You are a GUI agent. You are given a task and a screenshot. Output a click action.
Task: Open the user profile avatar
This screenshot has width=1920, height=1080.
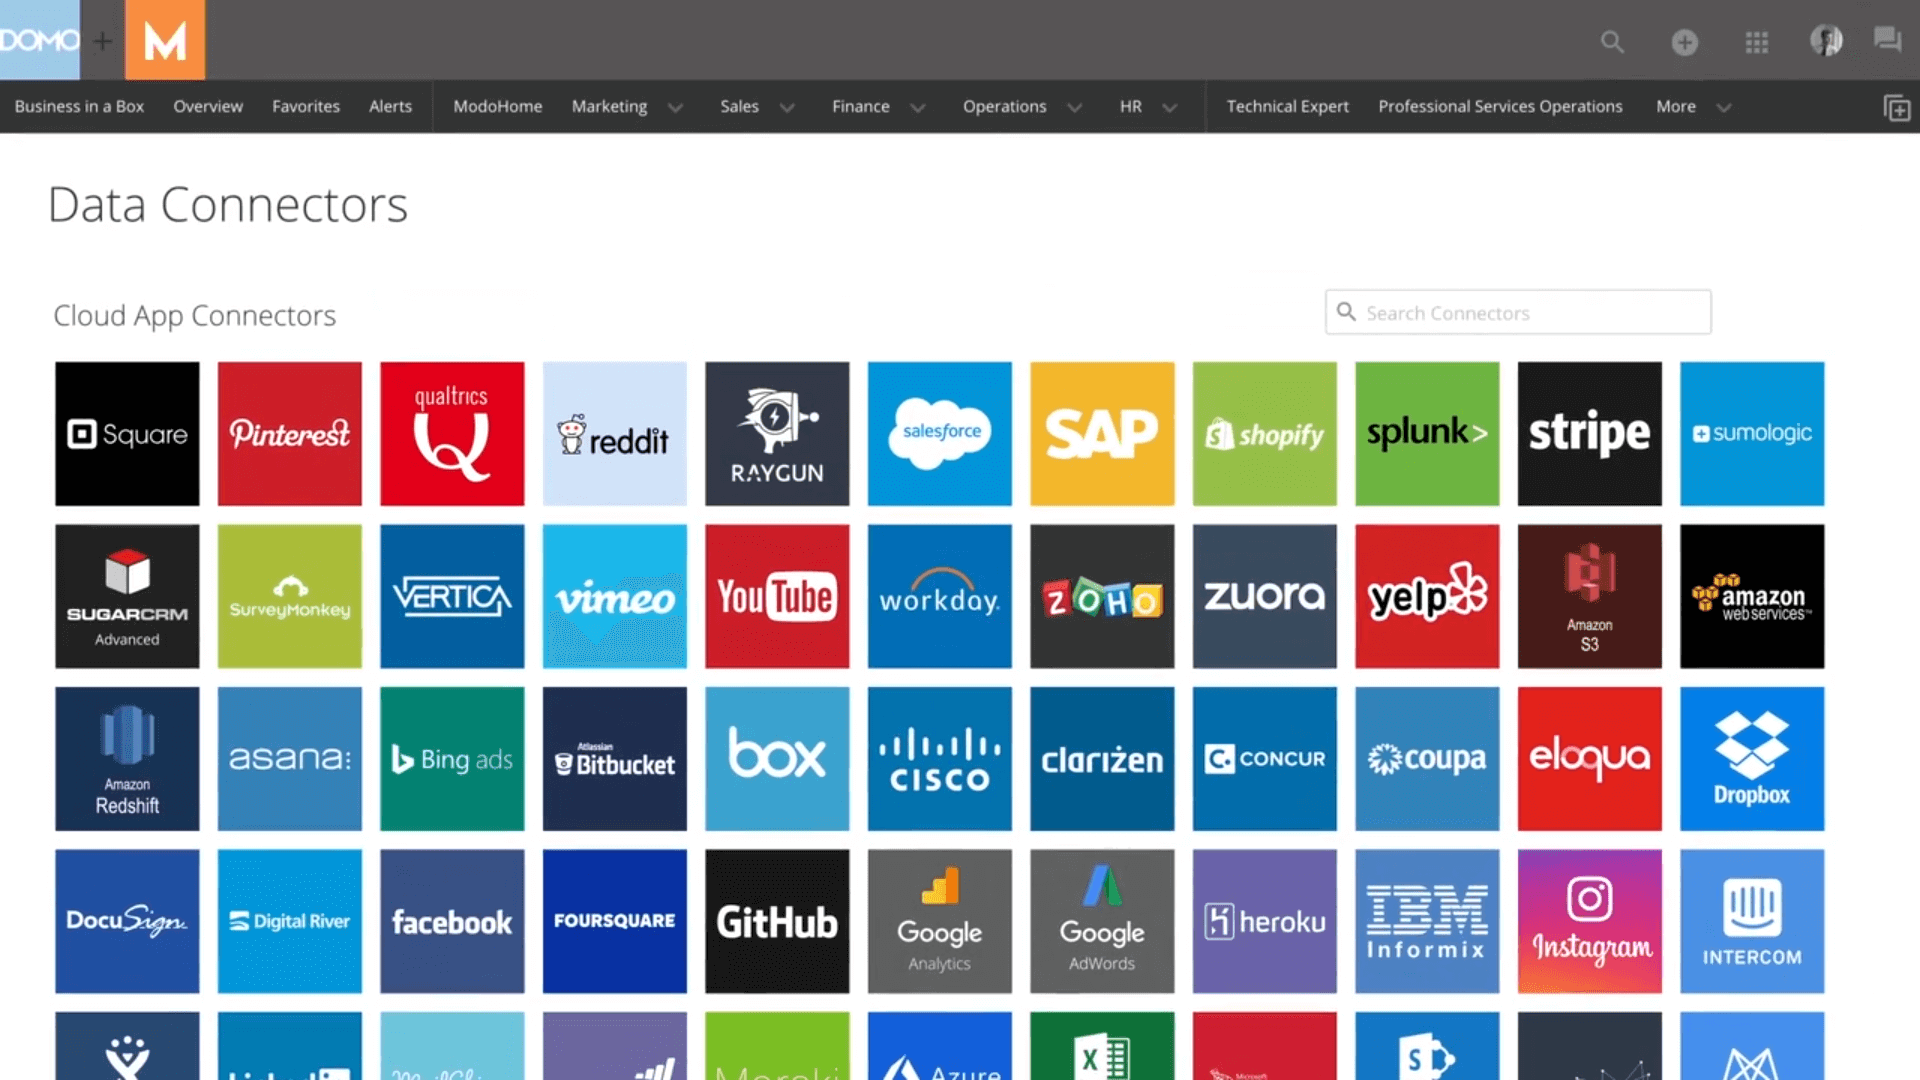click(x=1827, y=41)
